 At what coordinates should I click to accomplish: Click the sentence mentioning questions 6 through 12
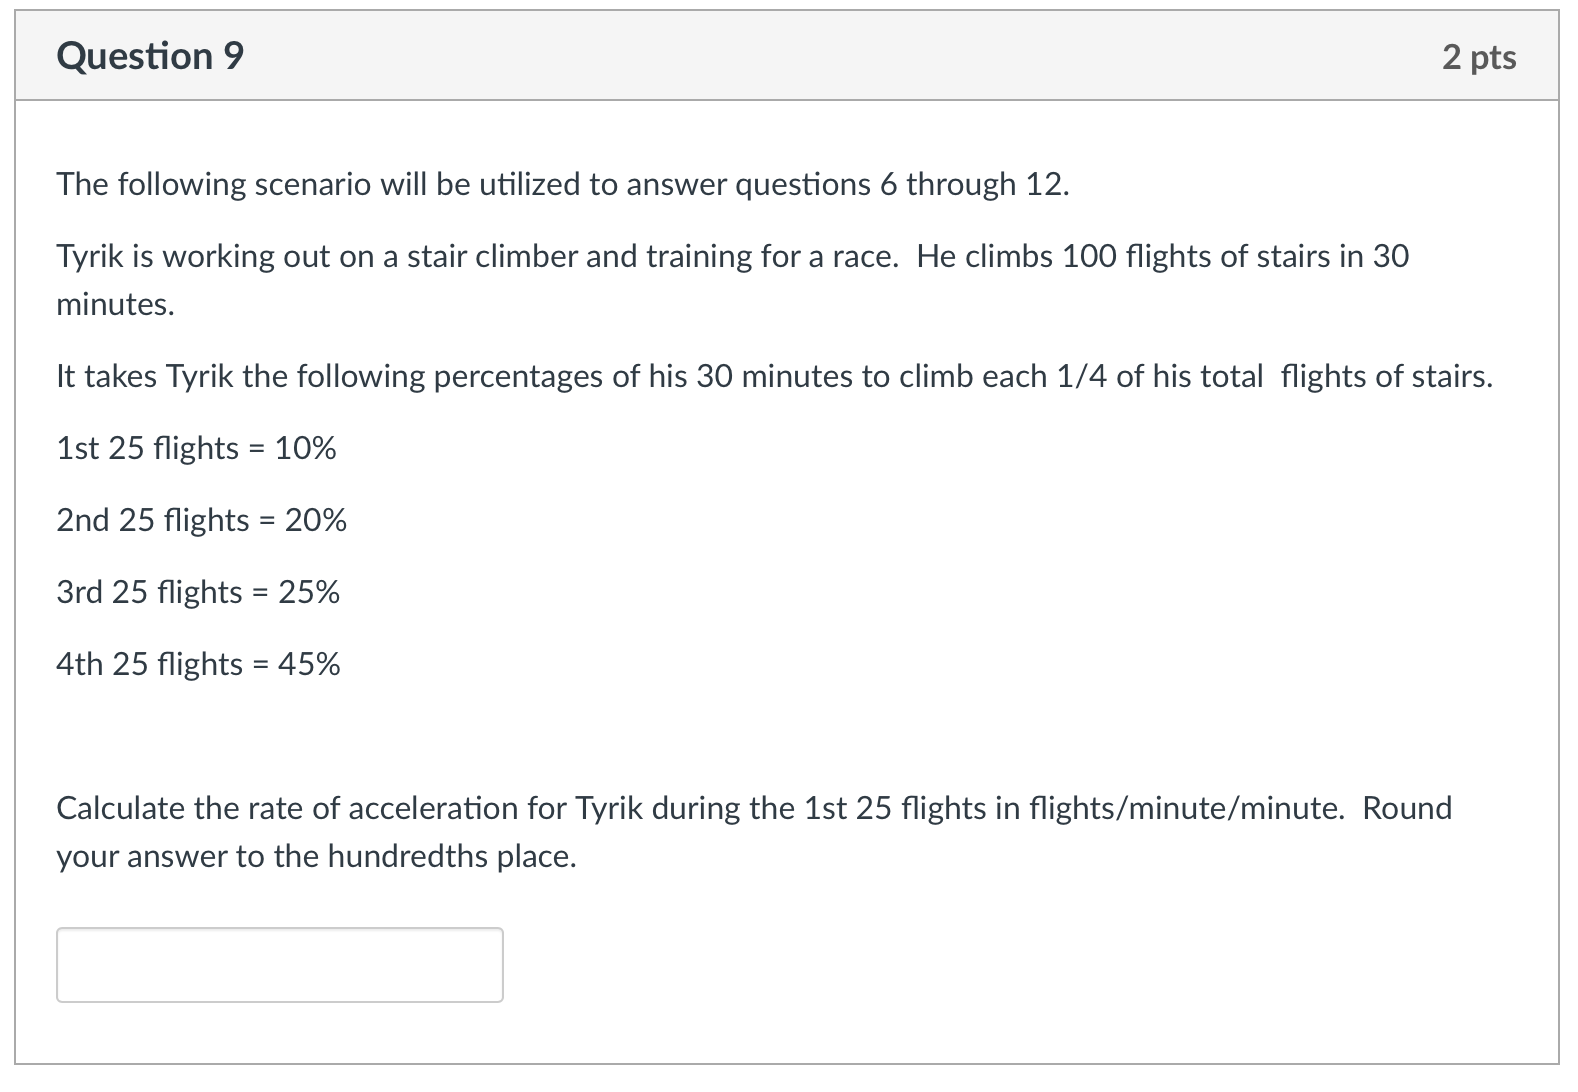point(560,184)
